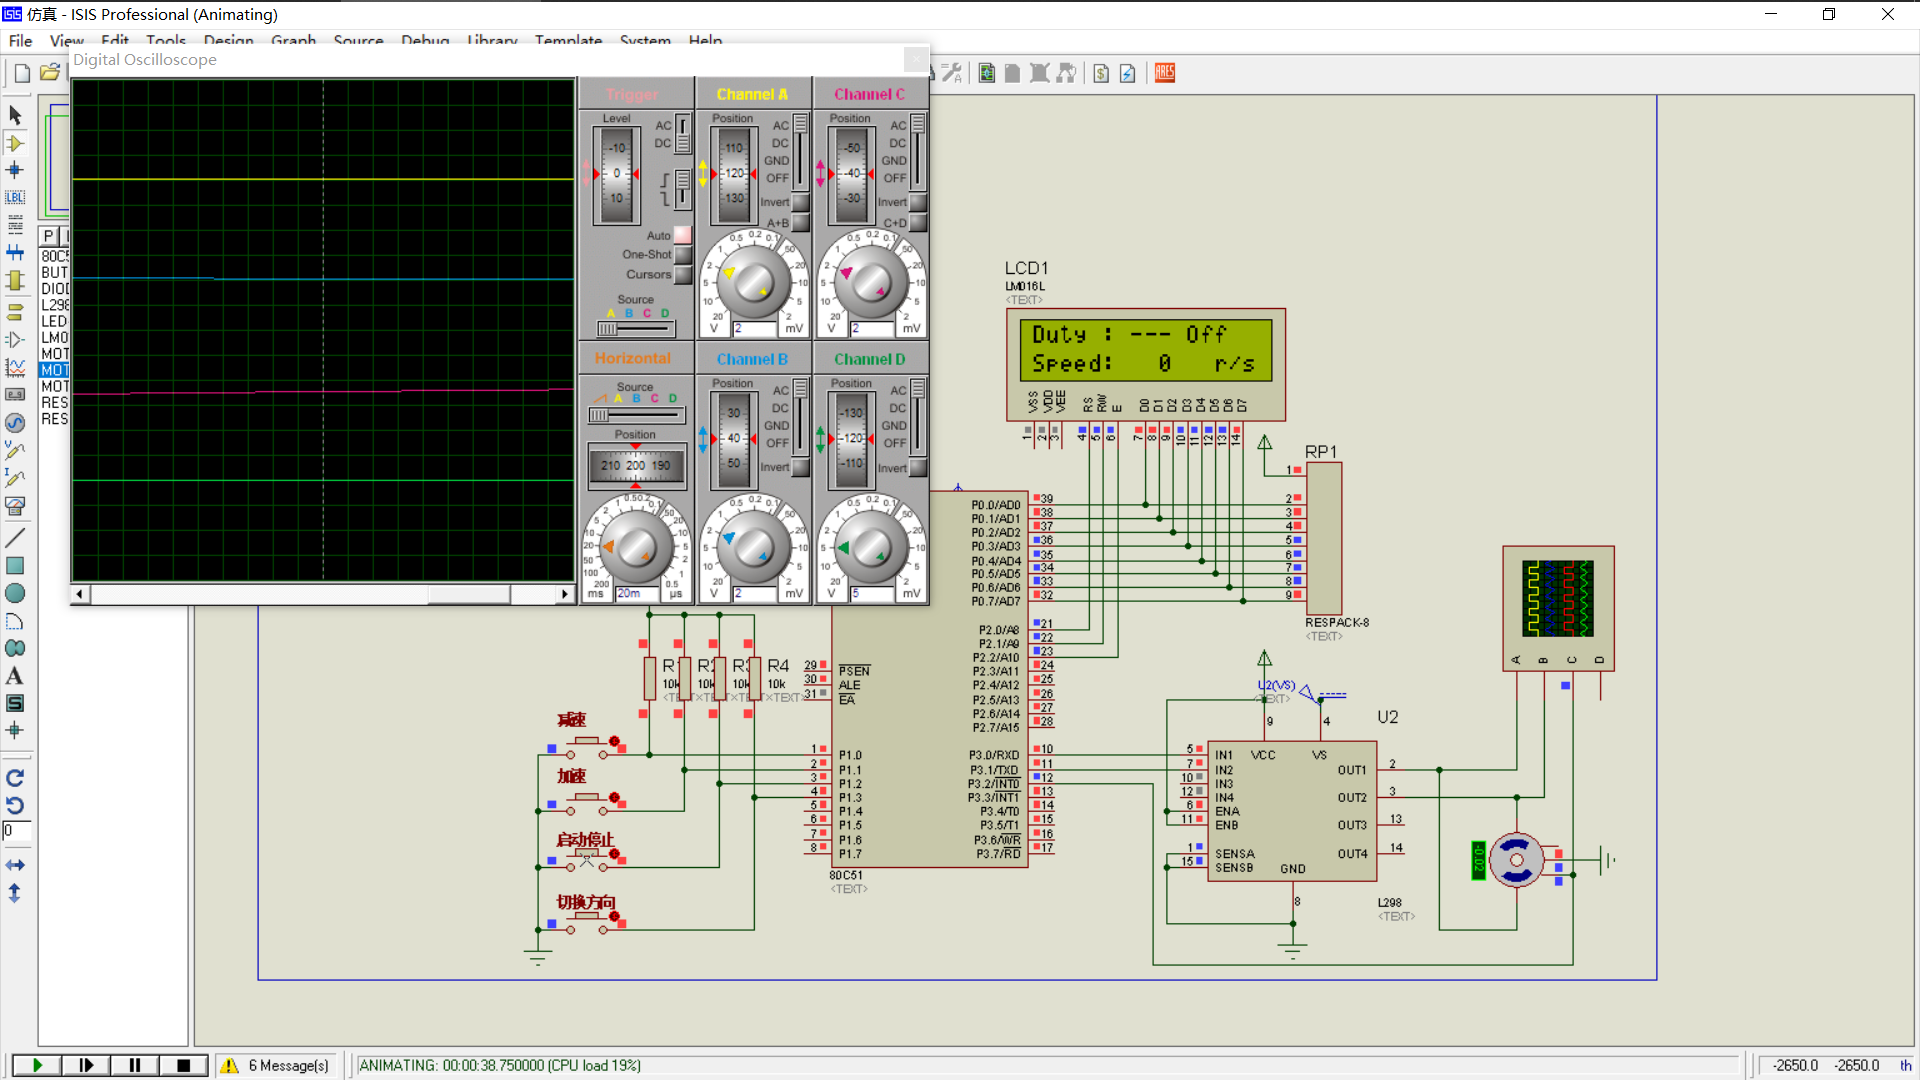Click the Rotate Clockwise icon
This screenshot has height=1080, width=1920.
tap(15, 778)
